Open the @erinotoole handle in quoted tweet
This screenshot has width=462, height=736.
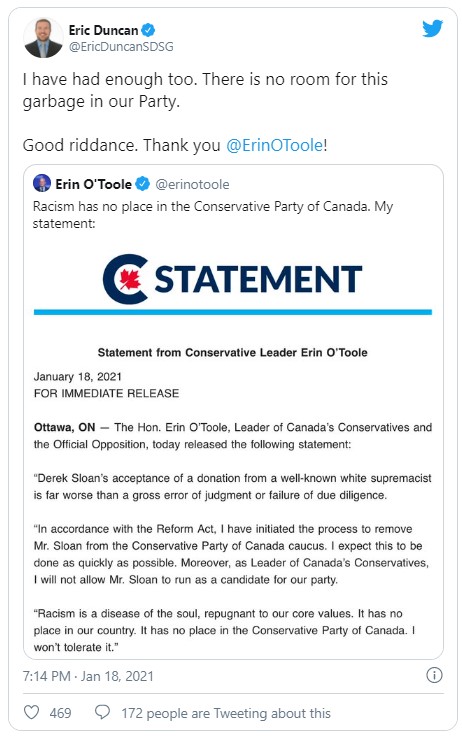click(192, 184)
